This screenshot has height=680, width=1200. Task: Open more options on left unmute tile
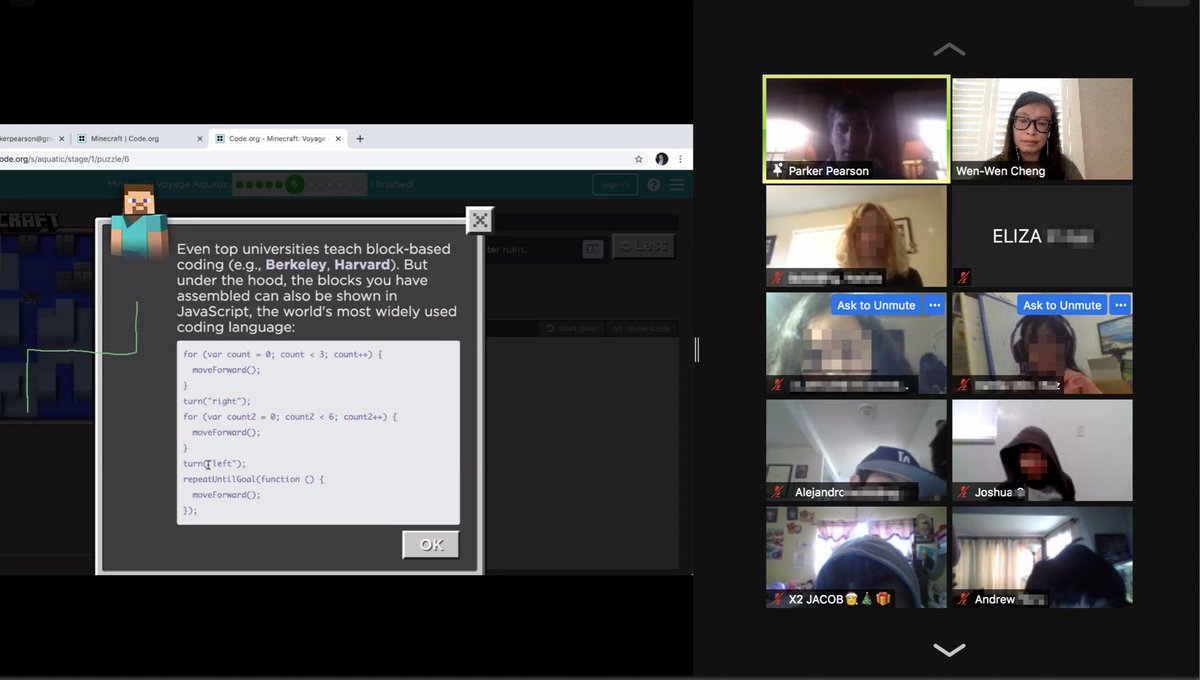pyautogui.click(x=934, y=305)
